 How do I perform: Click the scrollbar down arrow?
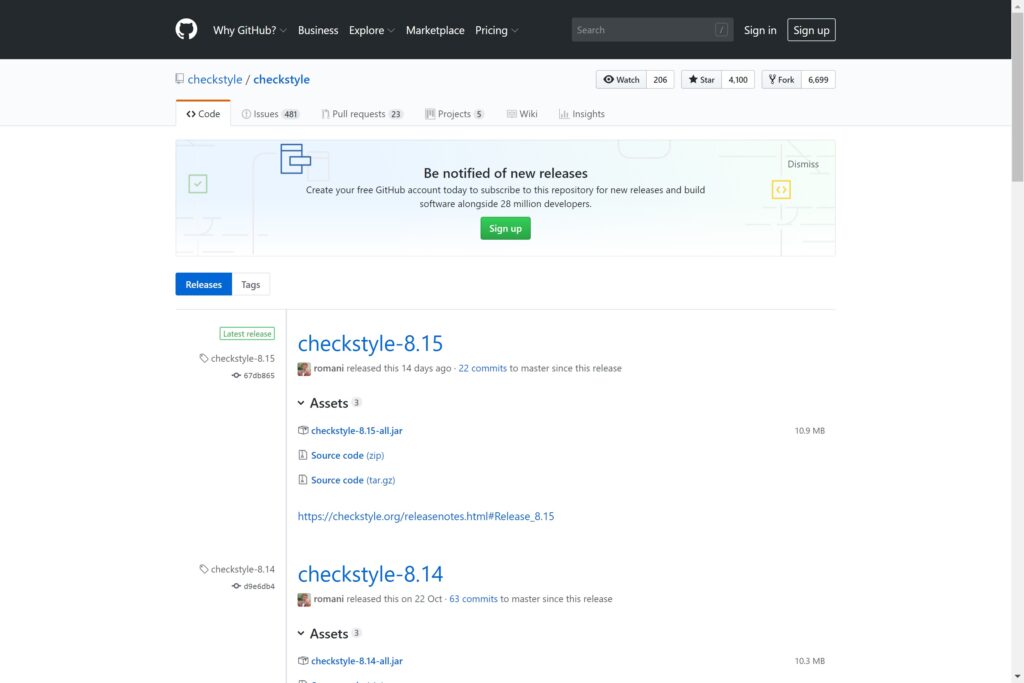coord(1017,676)
